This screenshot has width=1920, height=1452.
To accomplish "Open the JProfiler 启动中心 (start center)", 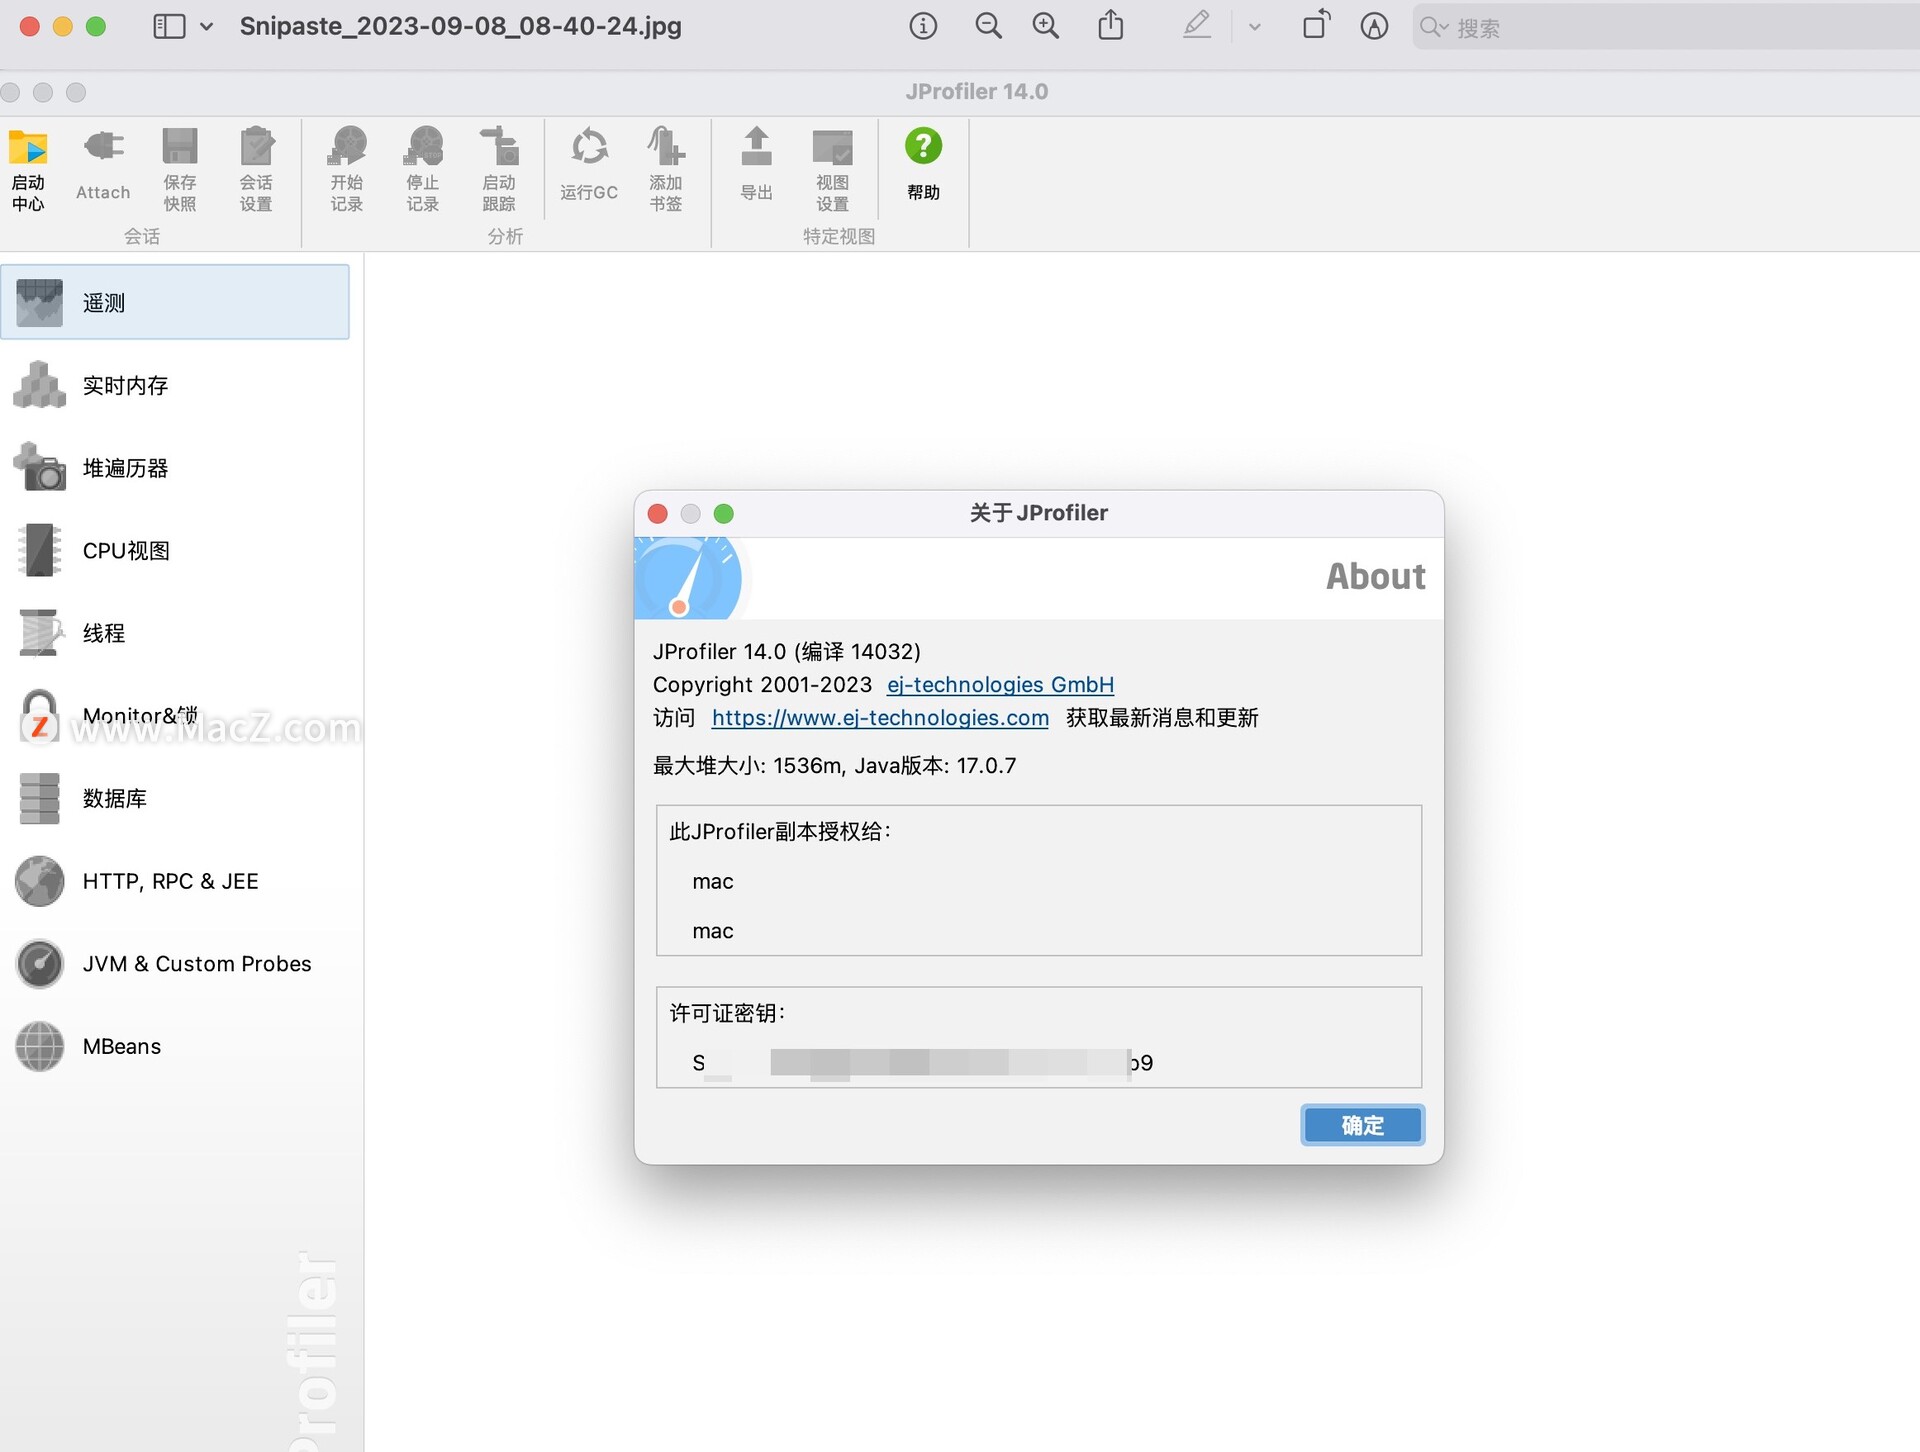I will [x=28, y=168].
